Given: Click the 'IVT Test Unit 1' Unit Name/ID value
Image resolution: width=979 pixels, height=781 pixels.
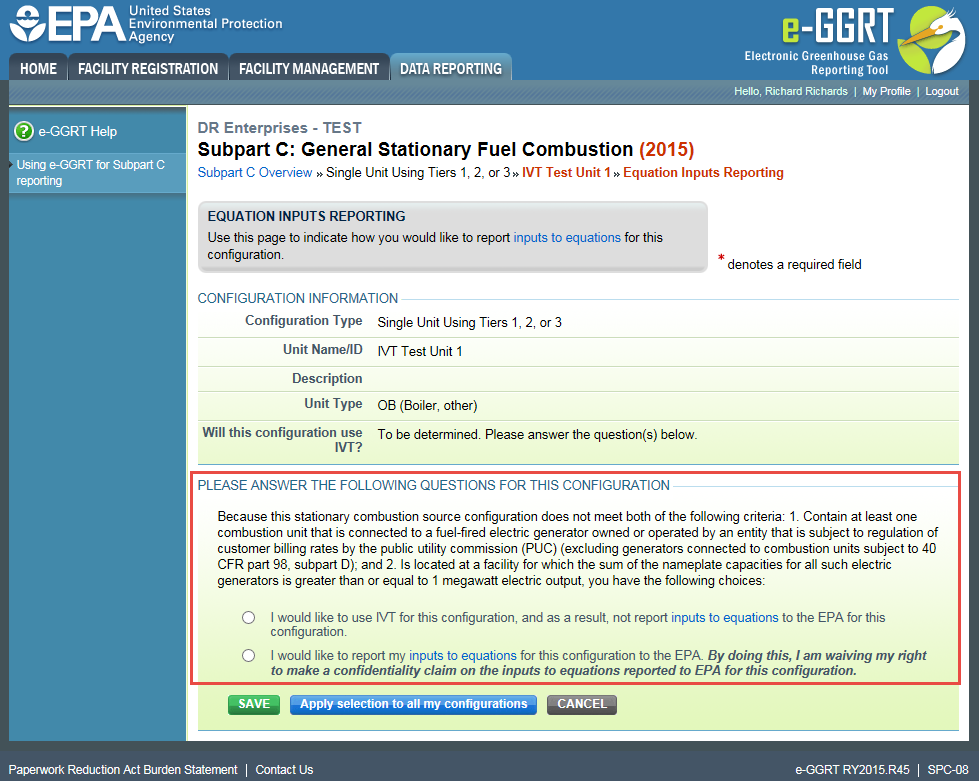Looking at the screenshot, I should (420, 351).
